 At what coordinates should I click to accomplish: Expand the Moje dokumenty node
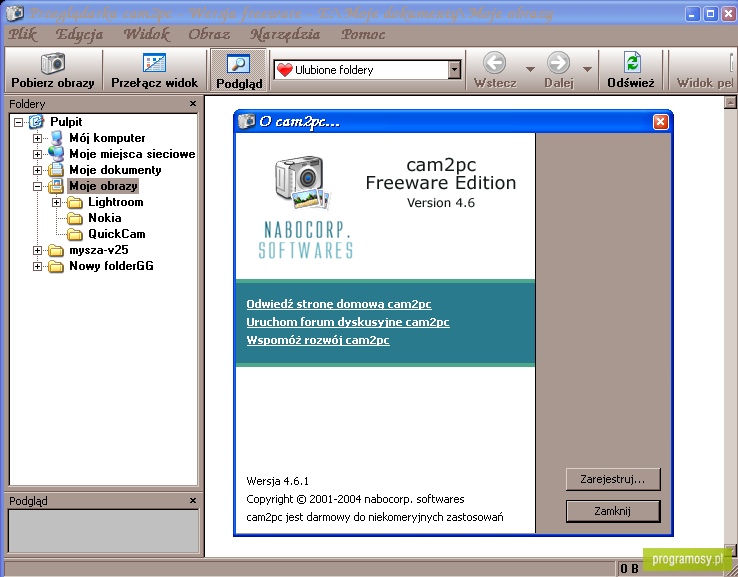(x=37, y=170)
